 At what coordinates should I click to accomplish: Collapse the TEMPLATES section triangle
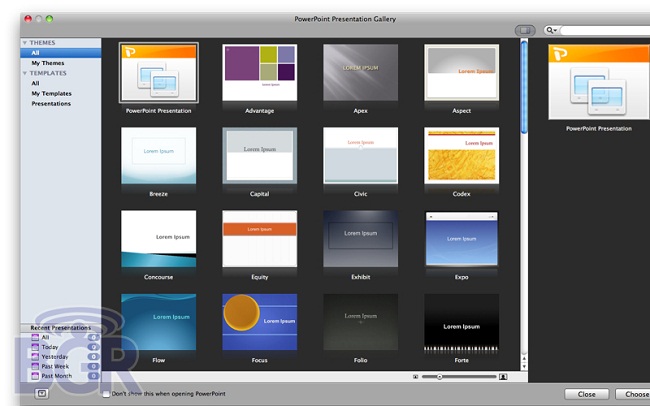pos(25,73)
